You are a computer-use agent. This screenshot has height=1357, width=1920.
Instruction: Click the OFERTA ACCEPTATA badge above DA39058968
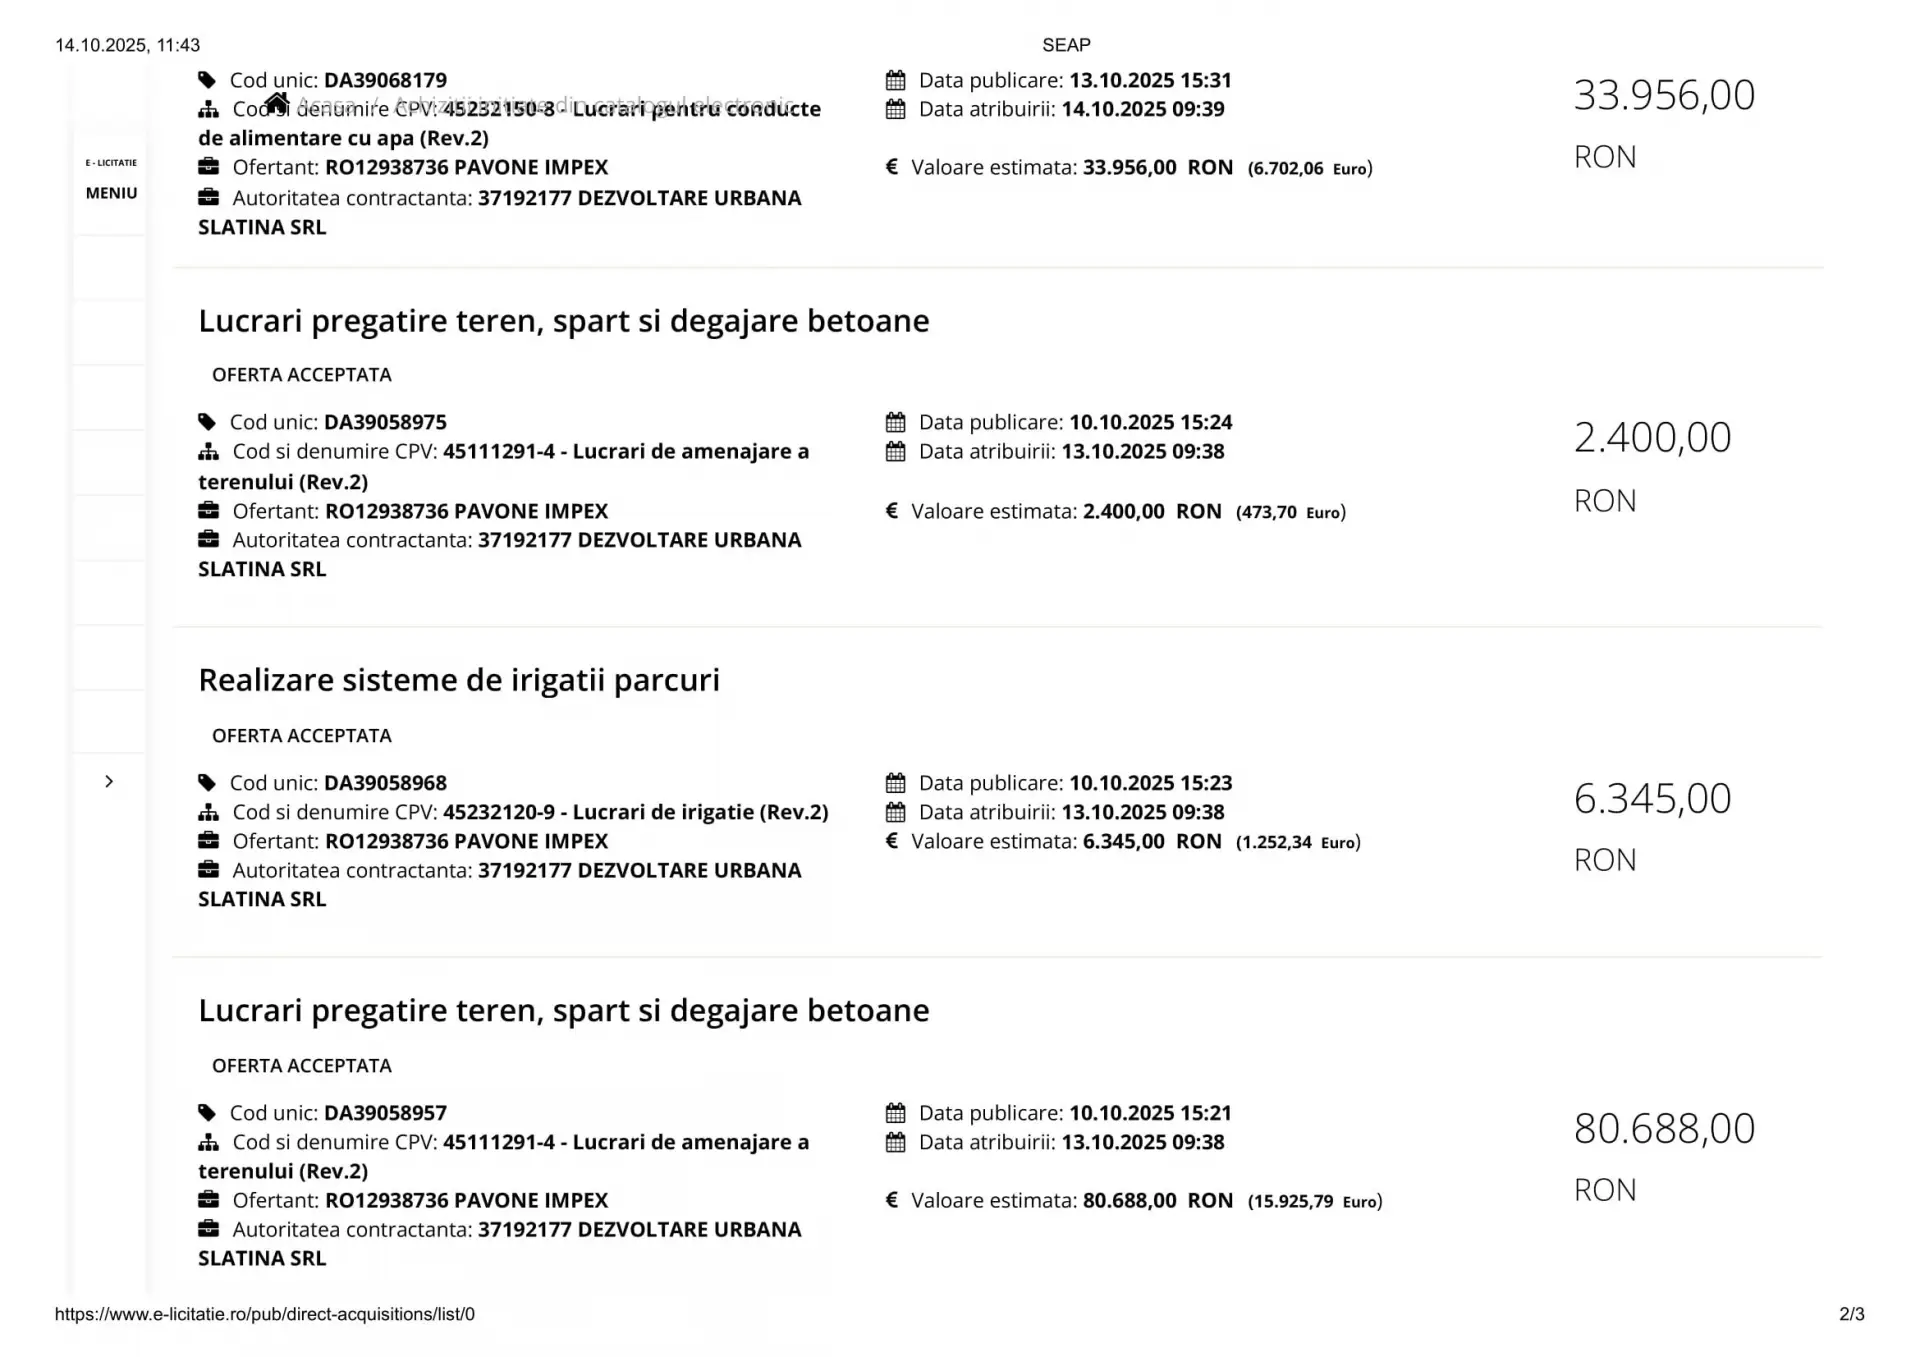pos(301,736)
